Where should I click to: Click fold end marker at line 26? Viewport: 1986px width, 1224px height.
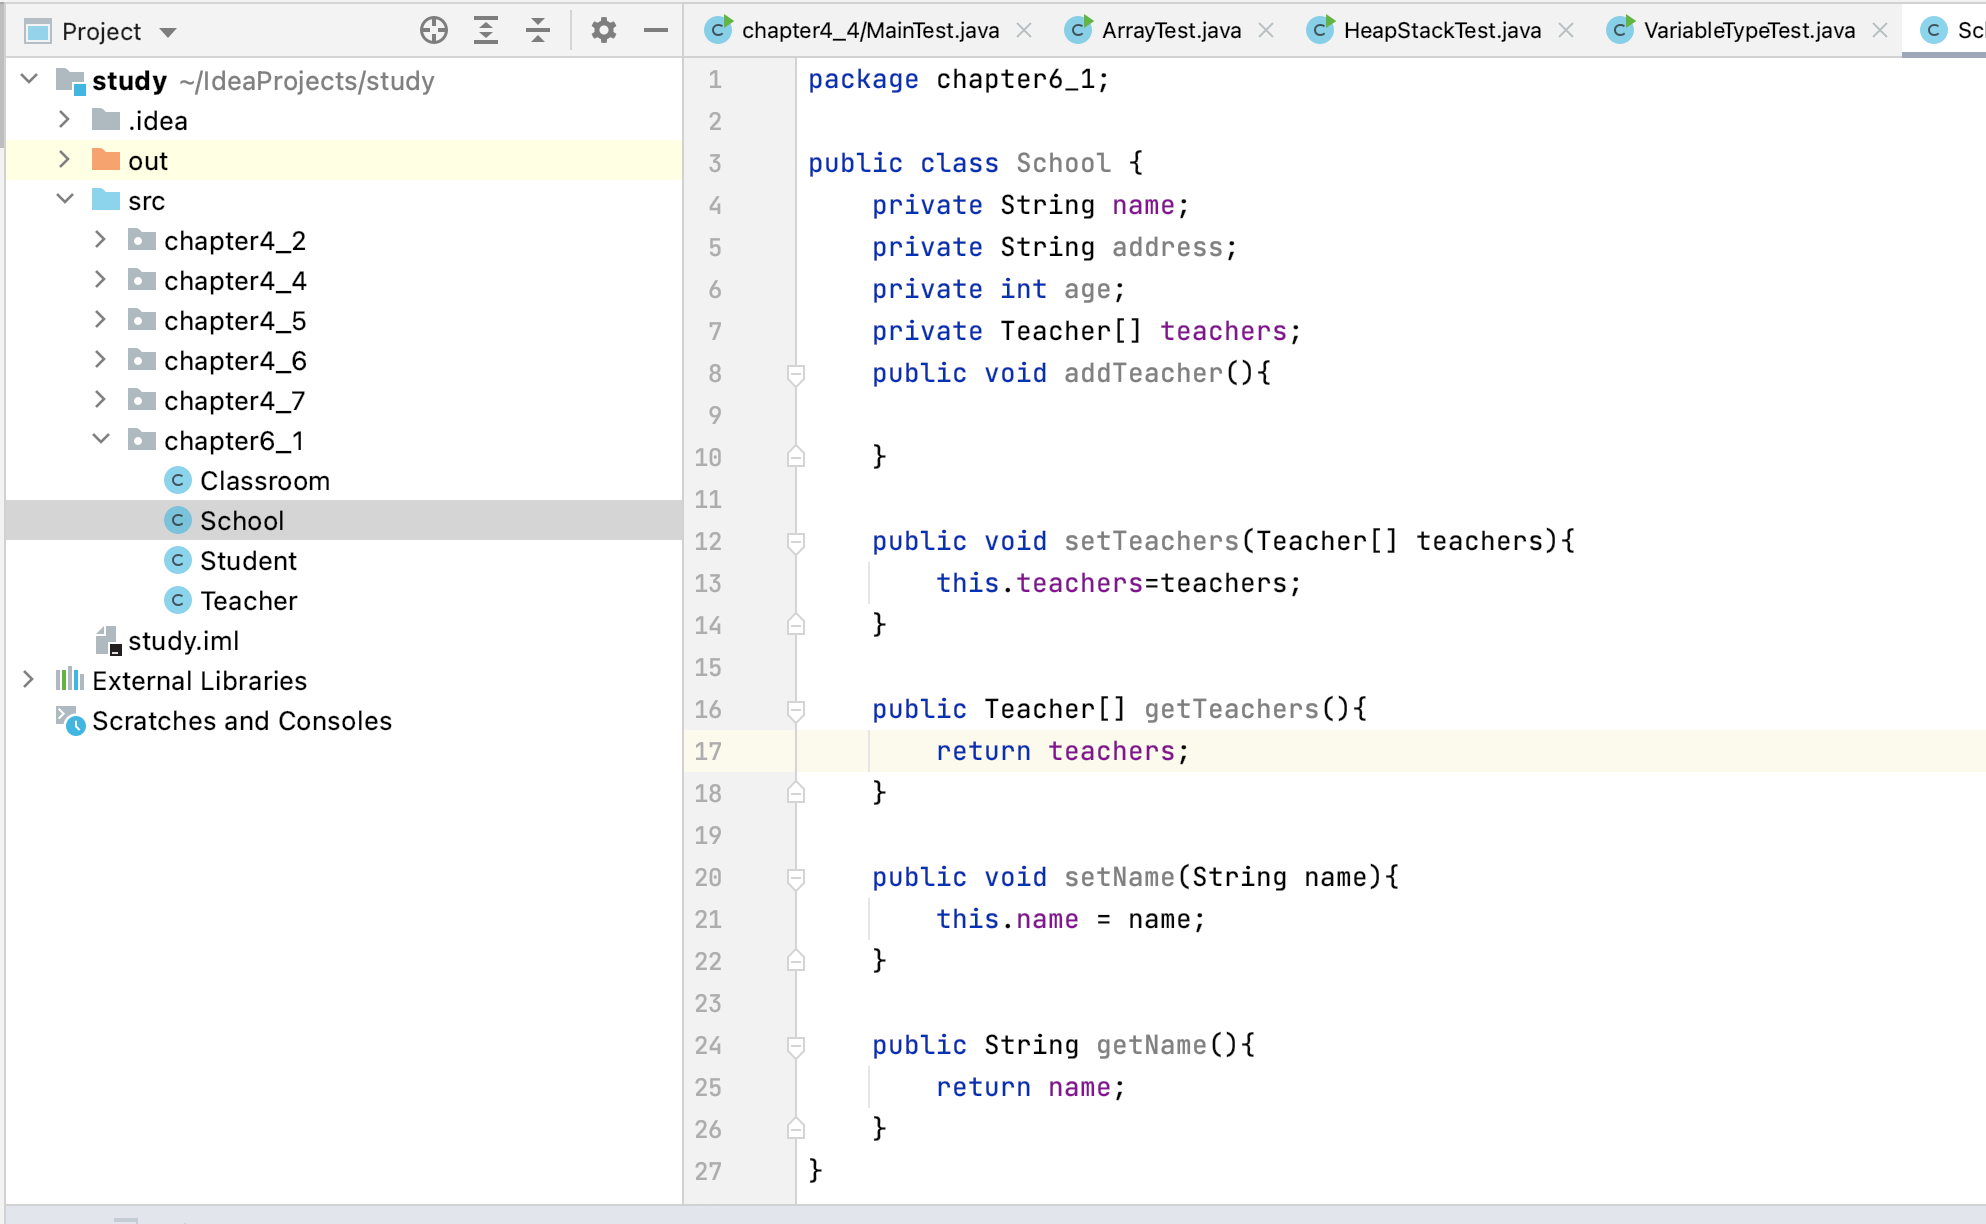(796, 1128)
